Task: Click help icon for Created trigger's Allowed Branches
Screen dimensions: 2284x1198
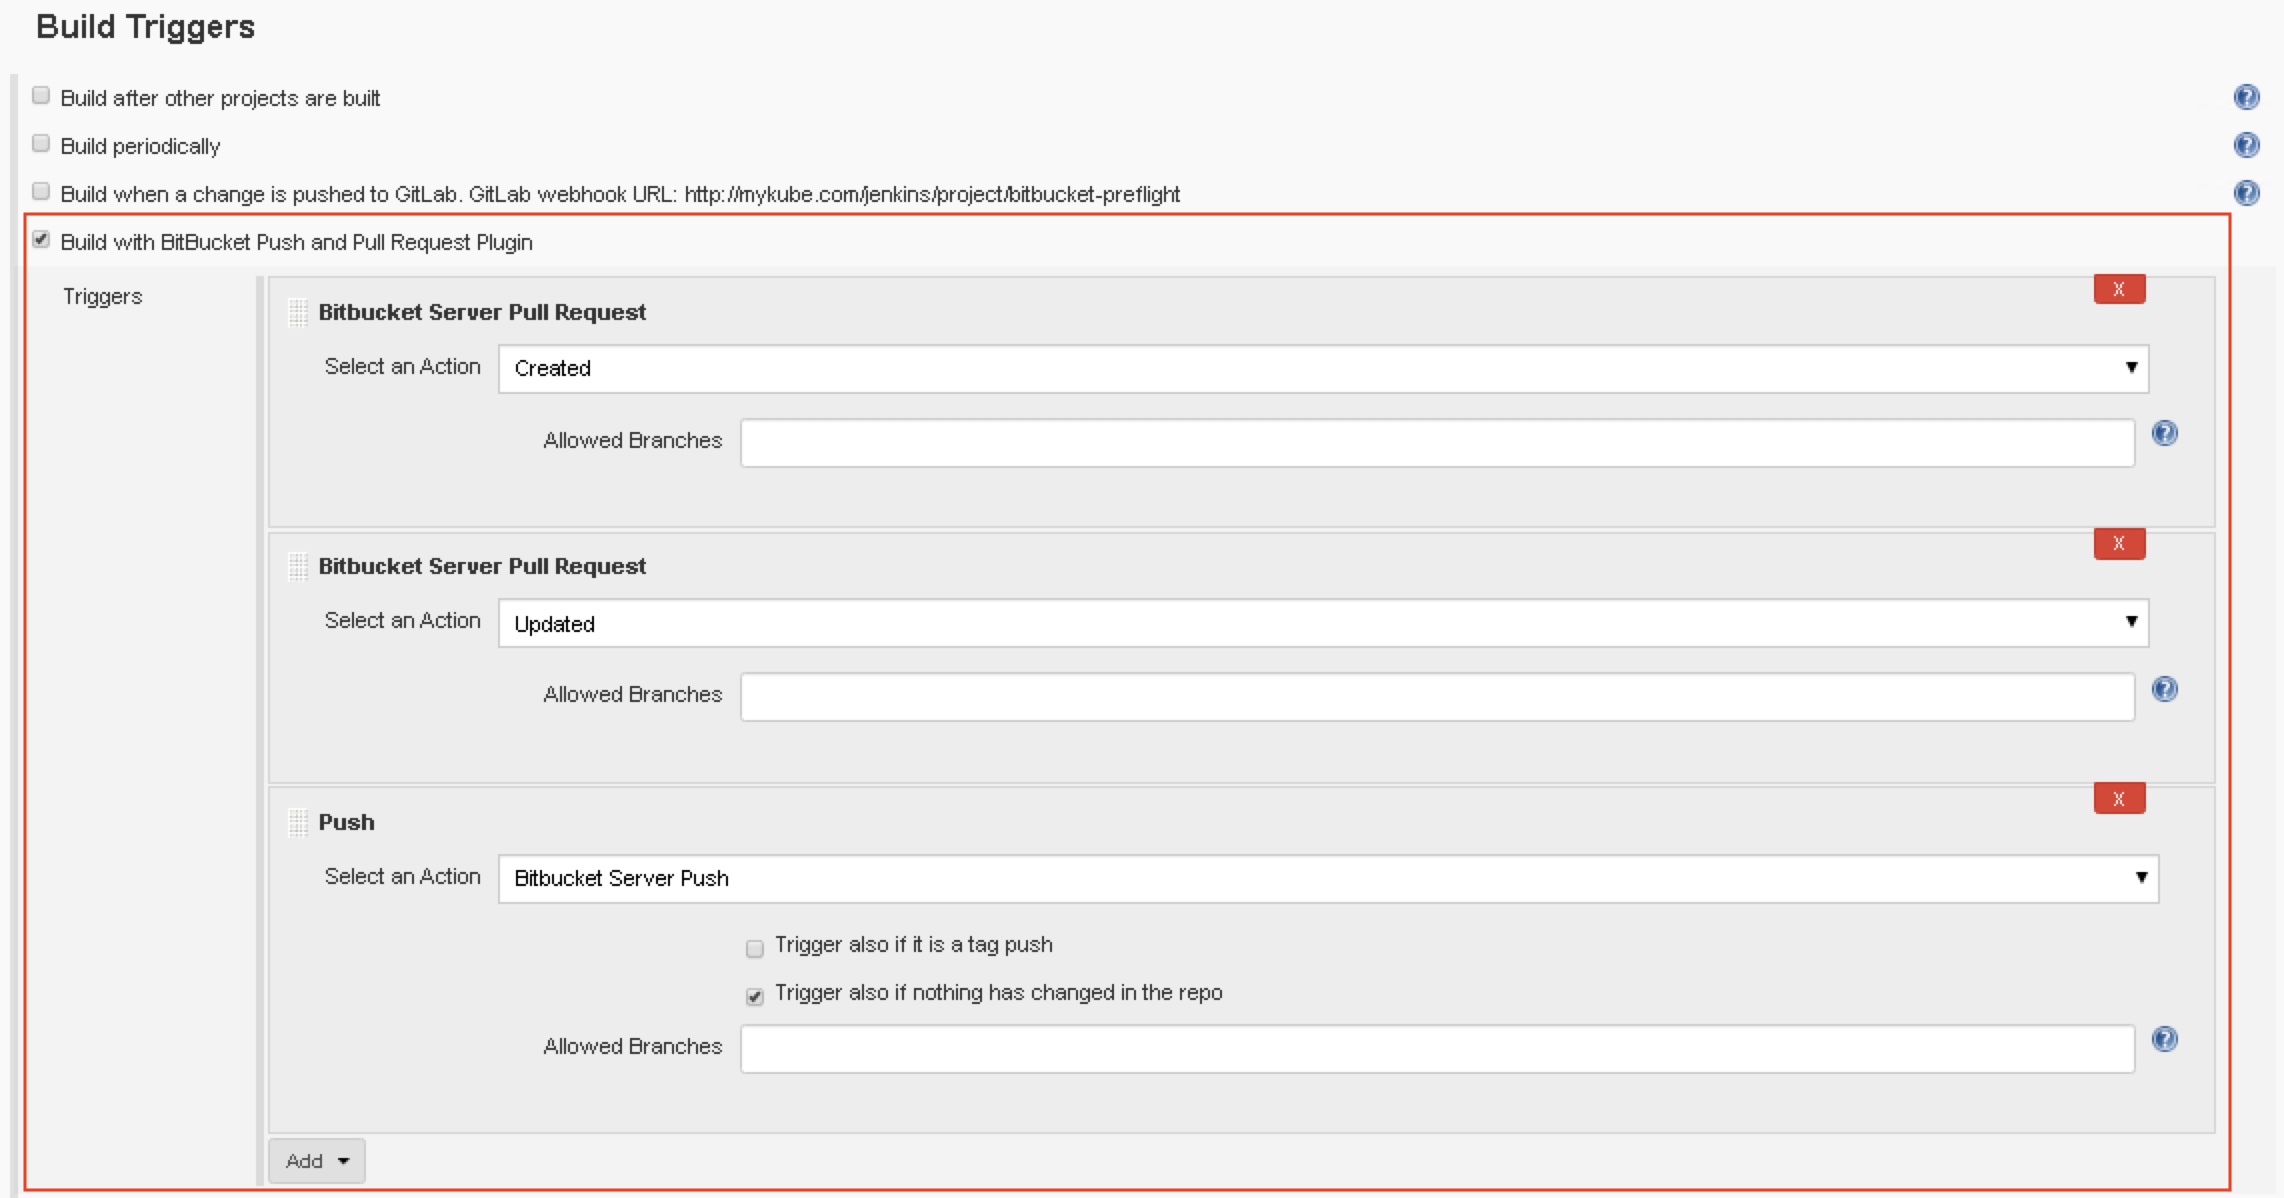Action: [x=2164, y=433]
